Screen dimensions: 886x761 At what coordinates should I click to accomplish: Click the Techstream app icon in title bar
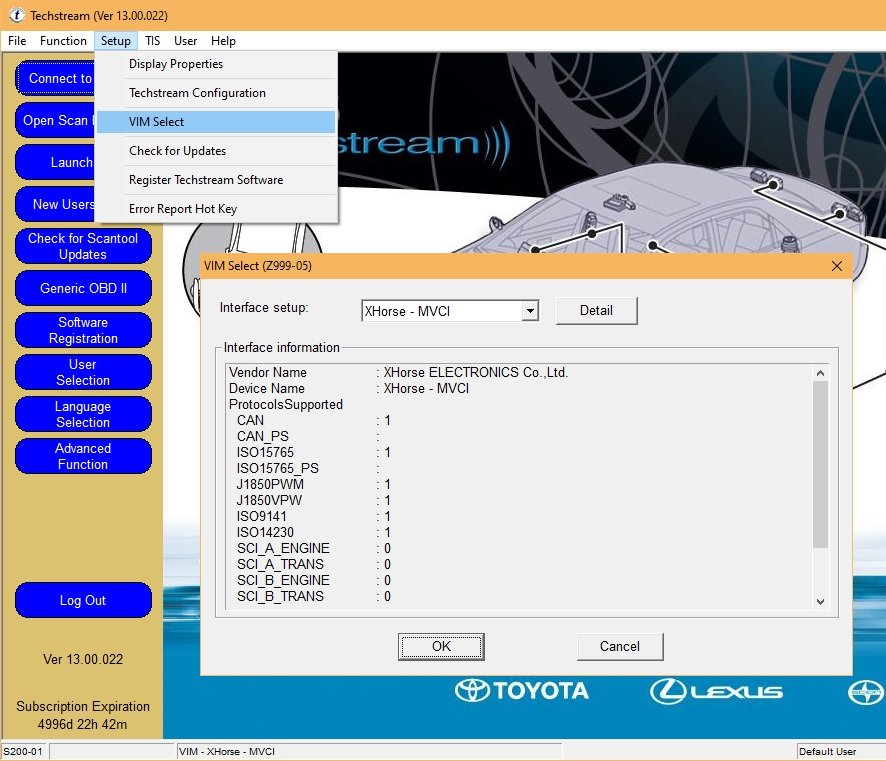coord(16,15)
